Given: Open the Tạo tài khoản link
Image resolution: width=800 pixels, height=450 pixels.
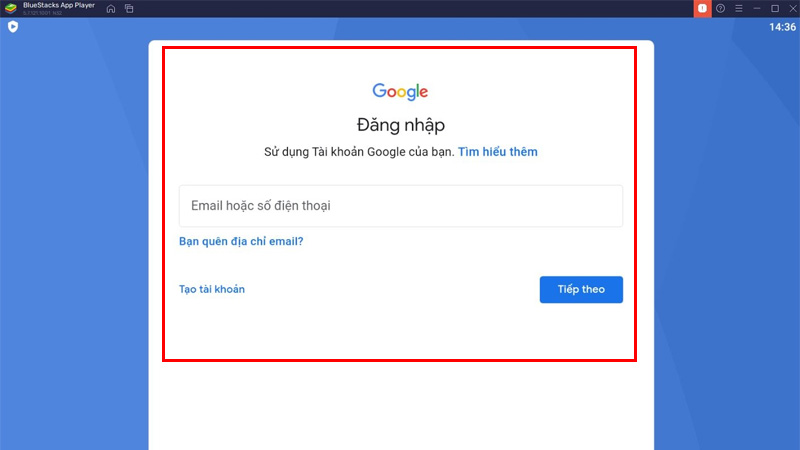Looking at the screenshot, I should (212, 289).
